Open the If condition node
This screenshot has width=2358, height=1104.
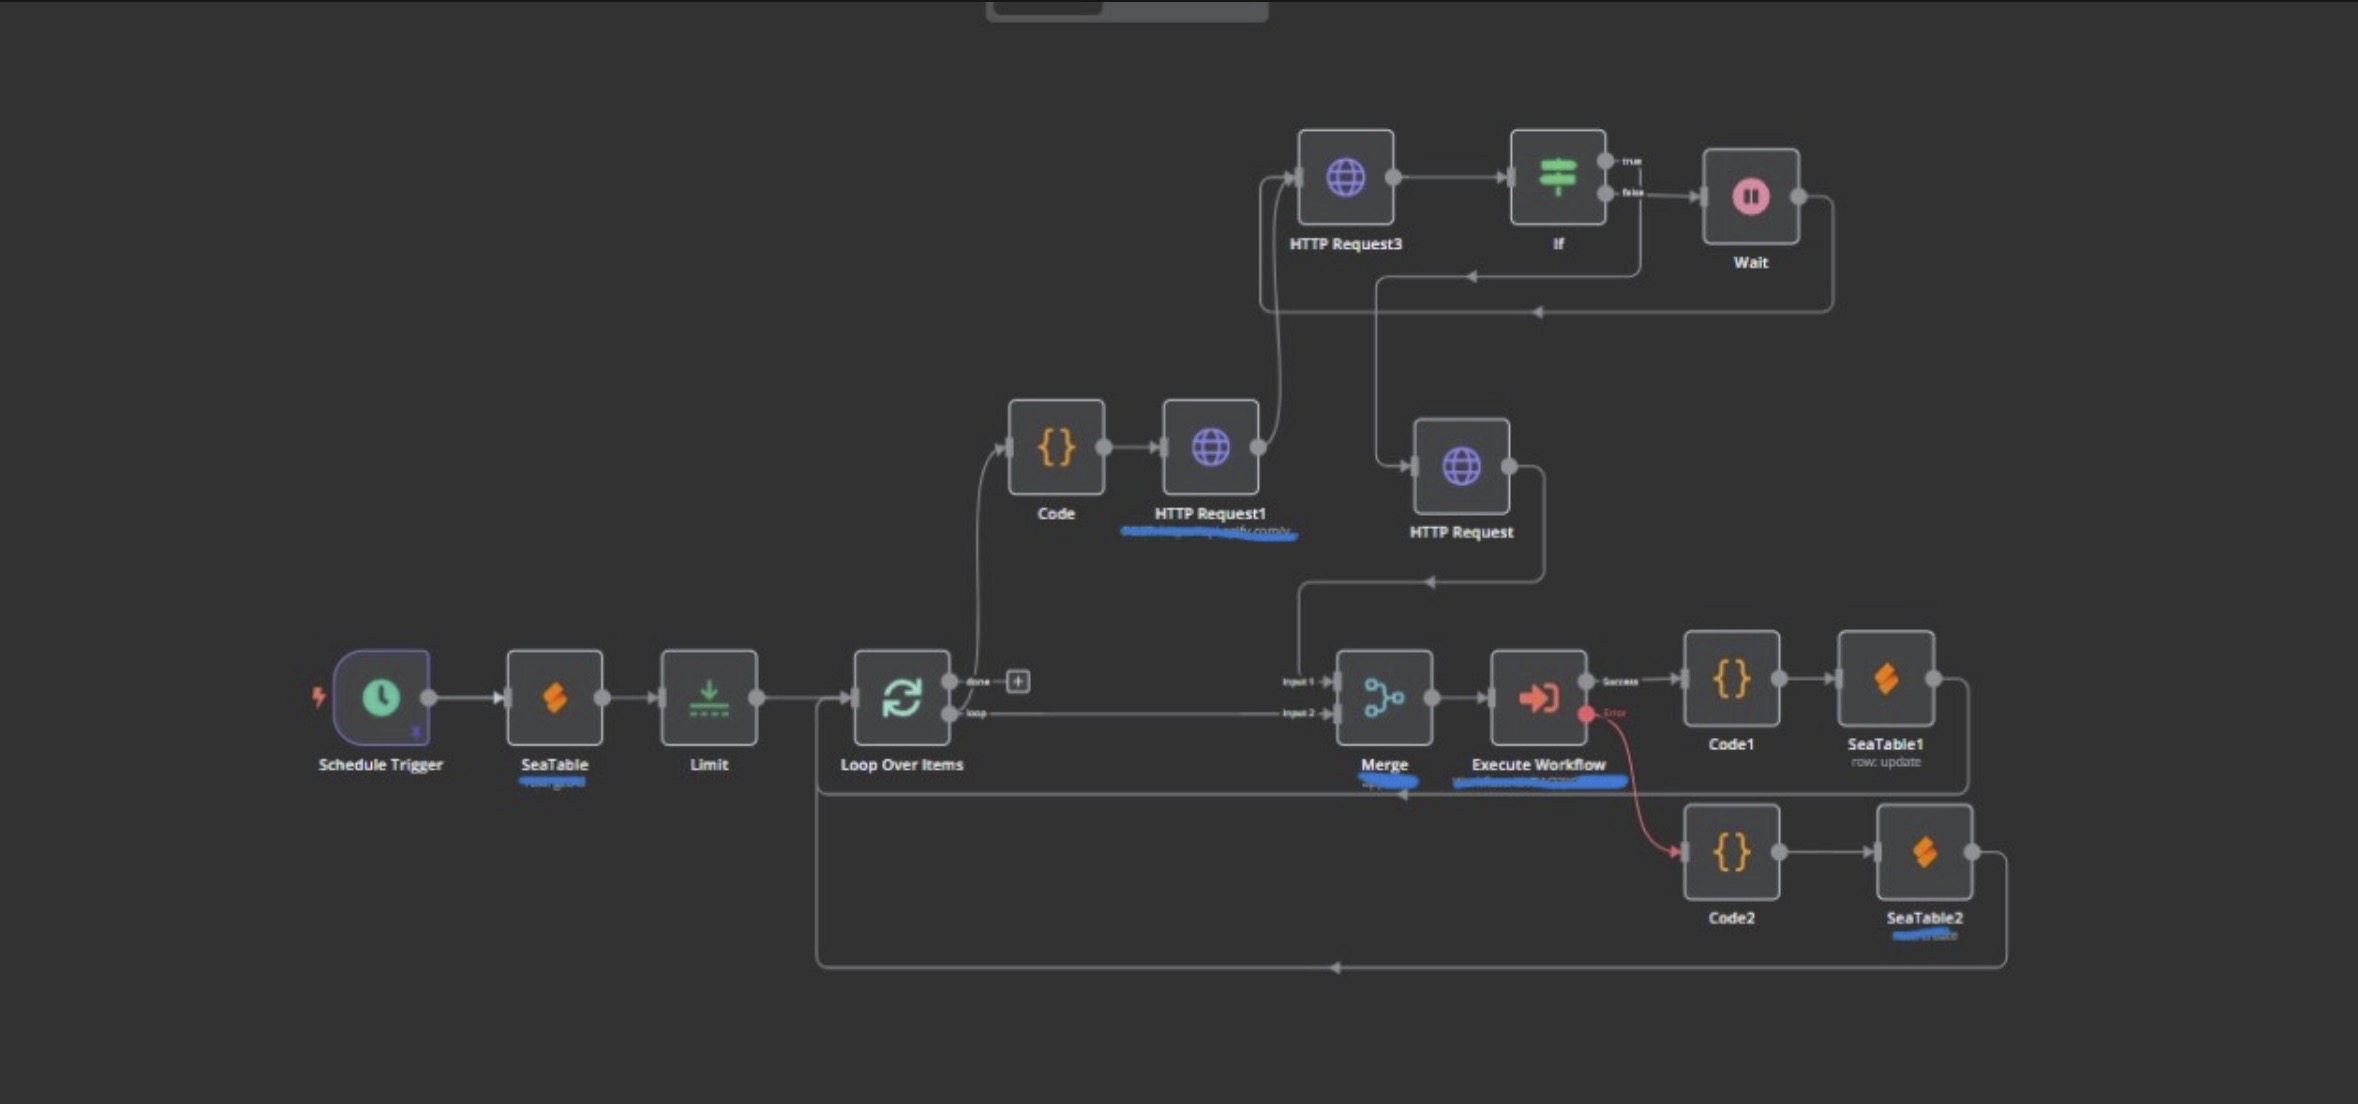click(1558, 177)
